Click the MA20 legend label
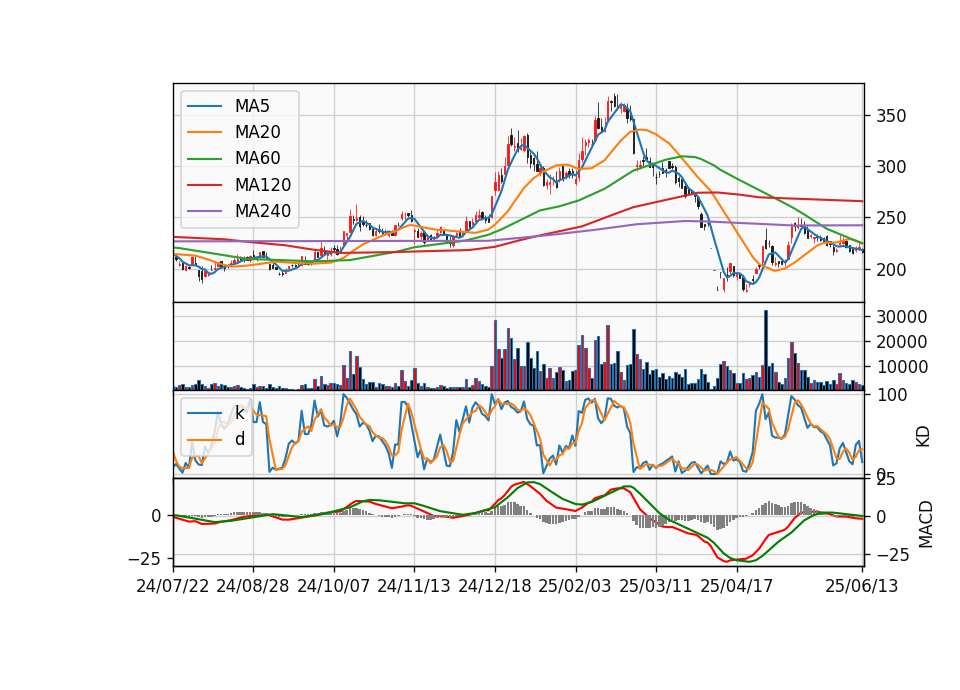 [257, 132]
